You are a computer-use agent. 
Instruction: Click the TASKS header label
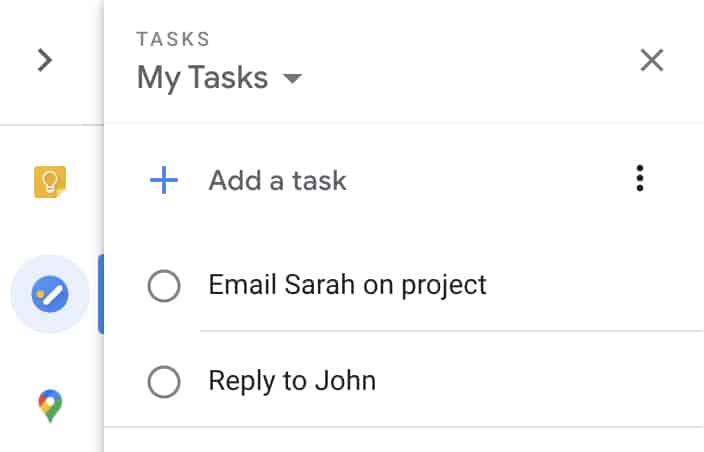coord(173,40)
